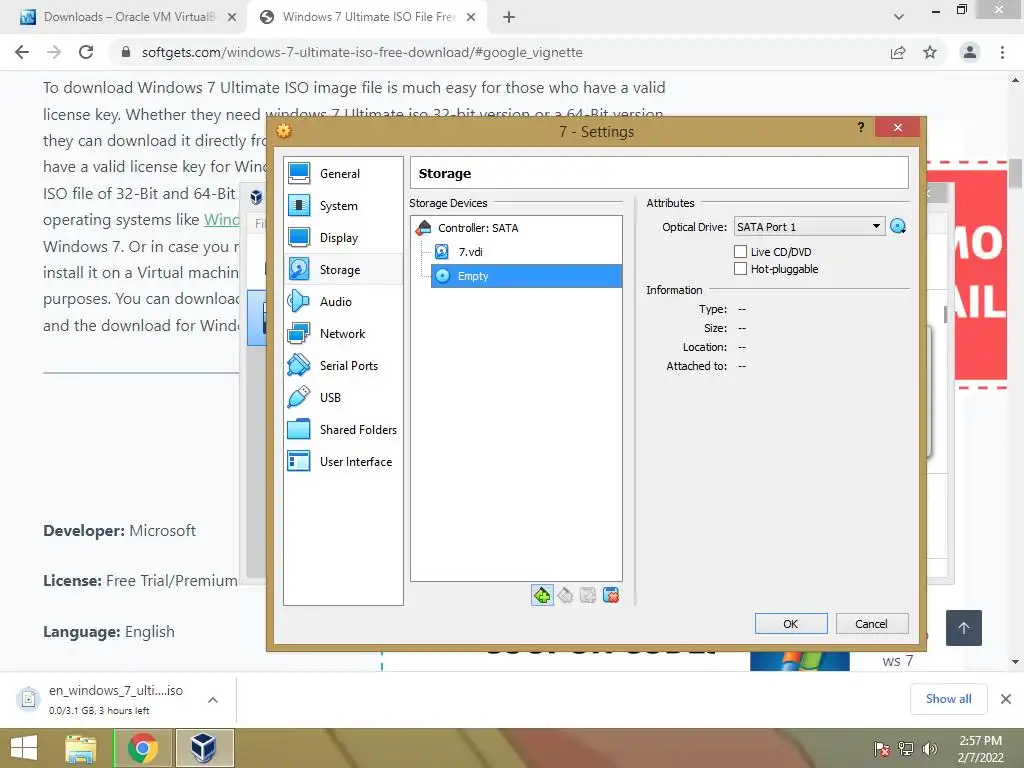Click Show all downloads
Image resolution: width=1024 pixels, height=768 pixels.
click(948, 699)
